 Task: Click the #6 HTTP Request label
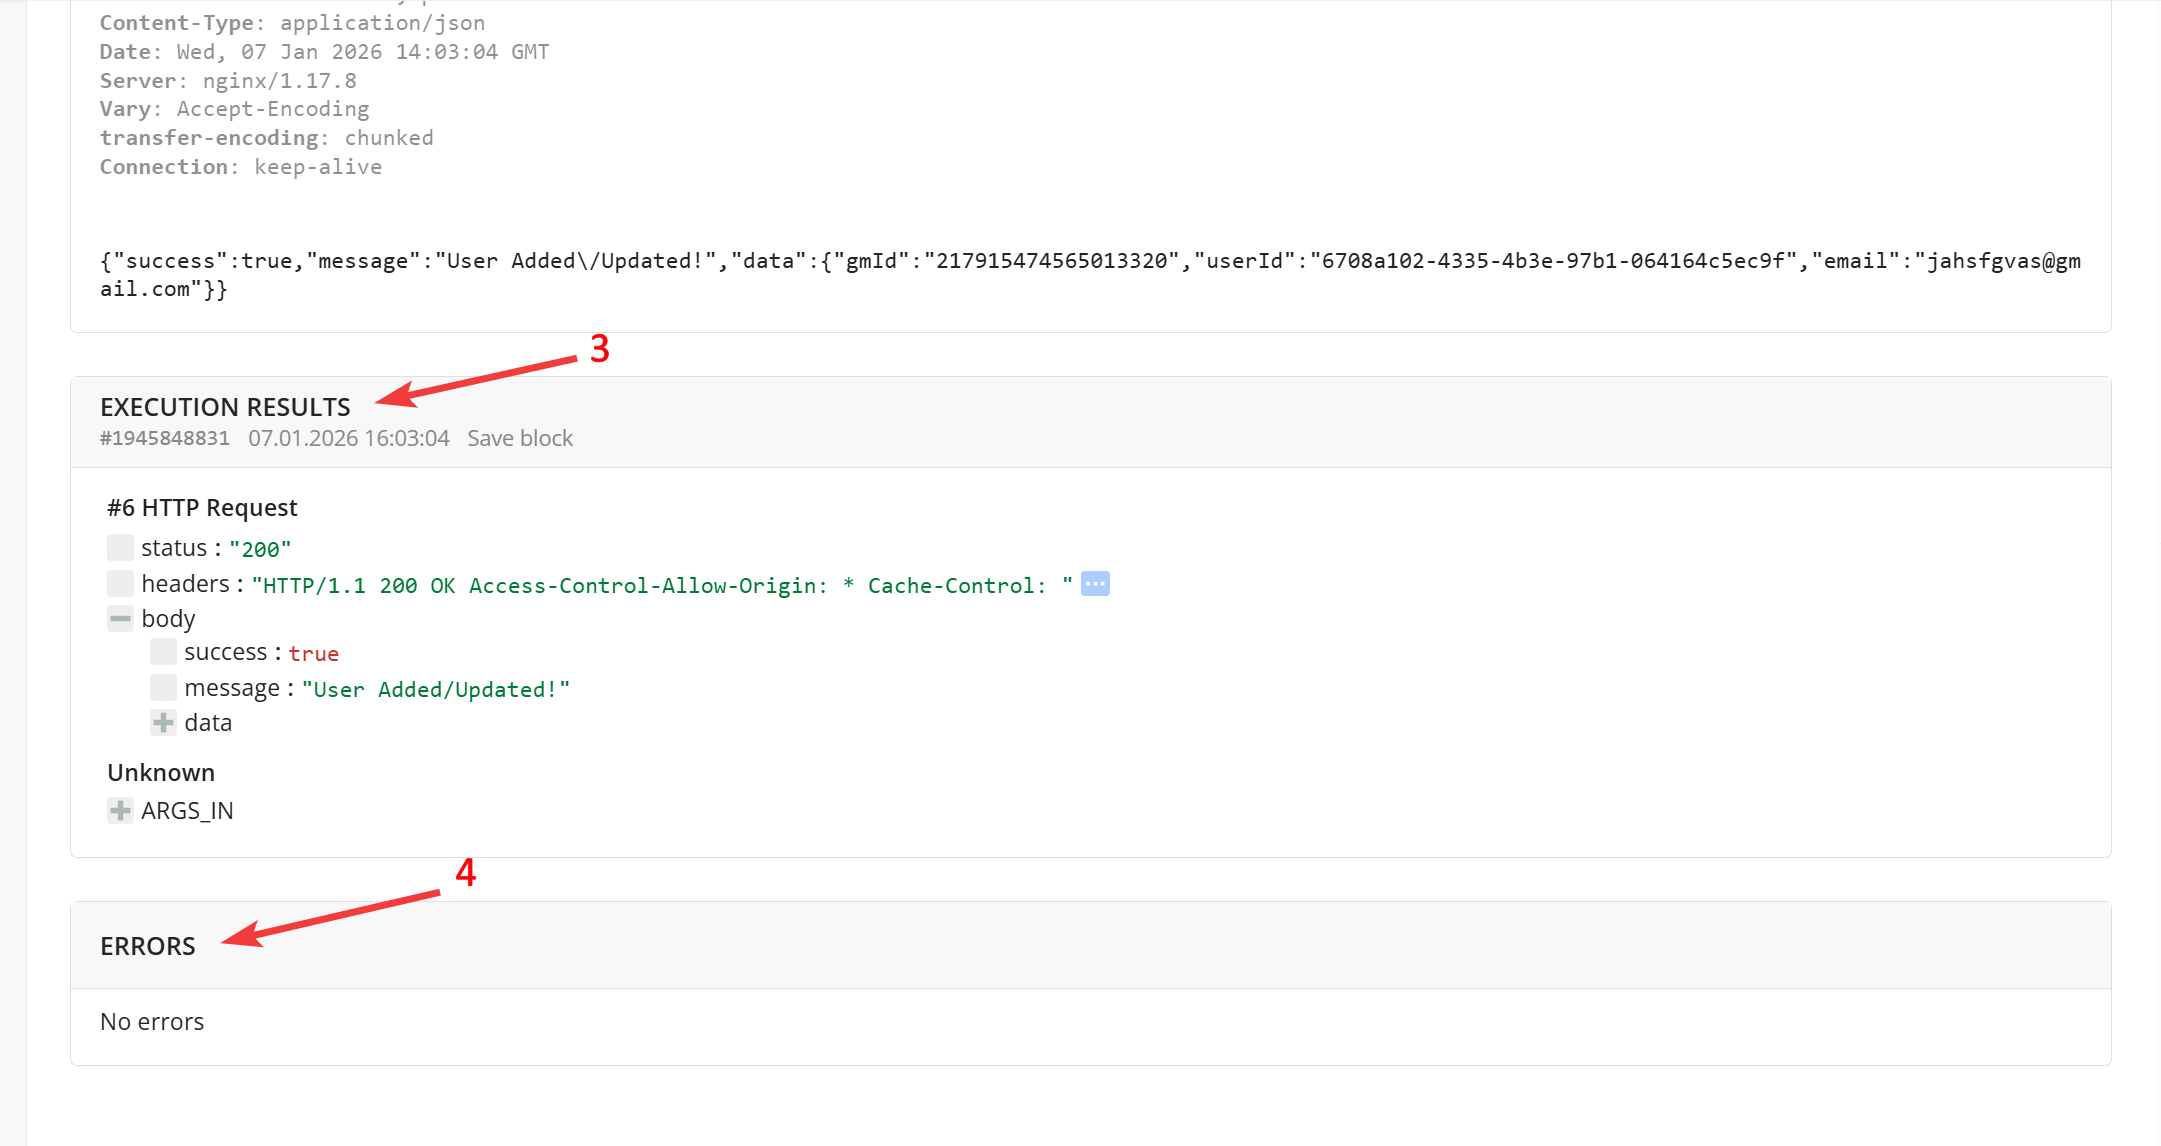201,507
